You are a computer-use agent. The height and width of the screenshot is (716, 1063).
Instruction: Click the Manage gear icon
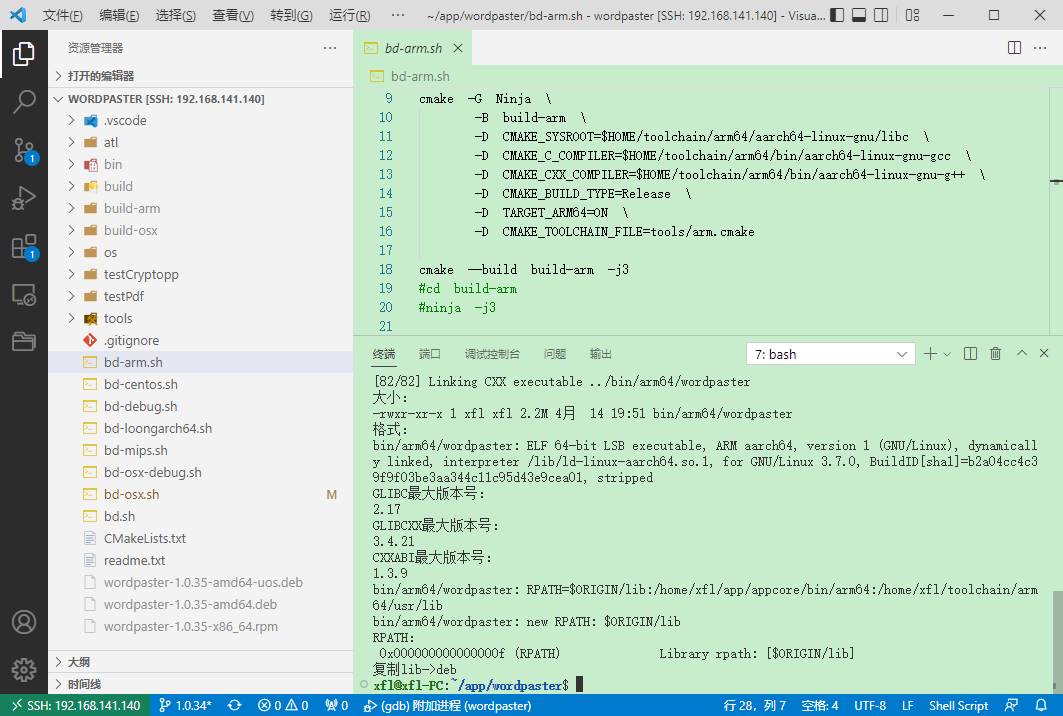[24, 669]
